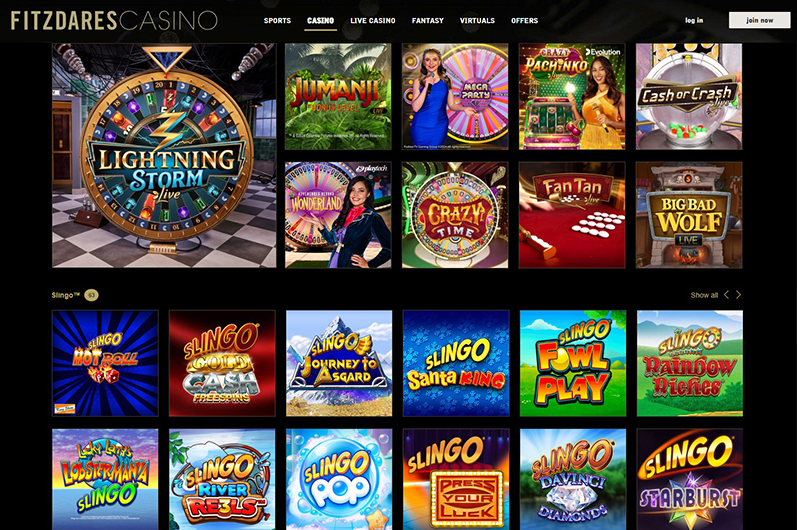The height and width of the screenshot is (530, 797).
Task: Switch to the Sports tab
Action: (277, 21)
